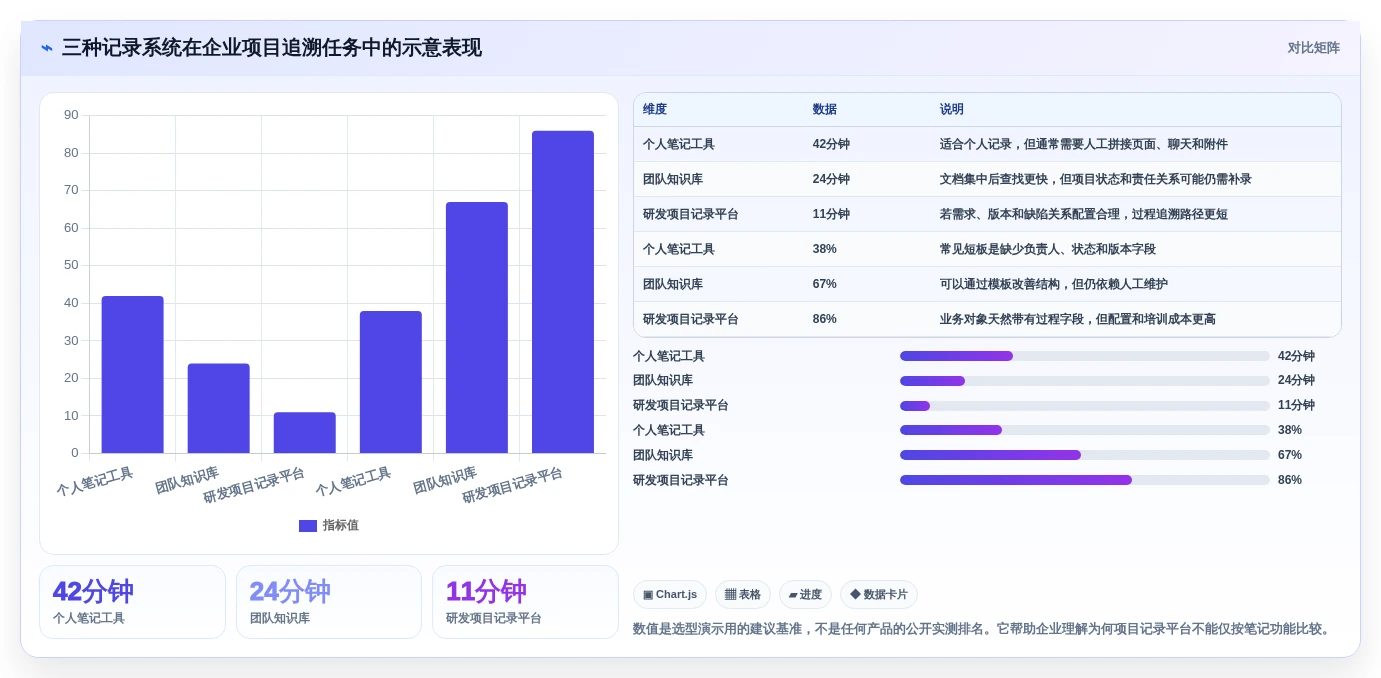Viewport: 1381px width, 678px height.
Task: Click description 业务对象天然带有过程字段
Action: coord(1078,319)
